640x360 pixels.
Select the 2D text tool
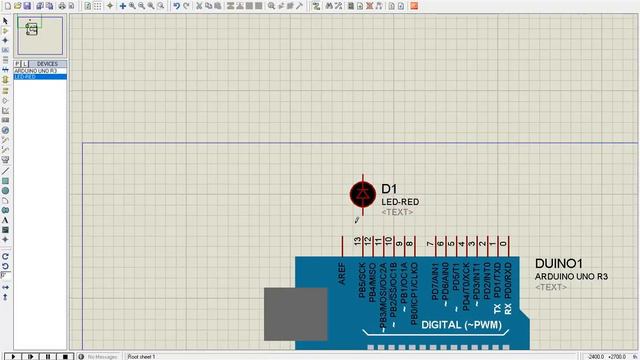click(x=5, y=220)
